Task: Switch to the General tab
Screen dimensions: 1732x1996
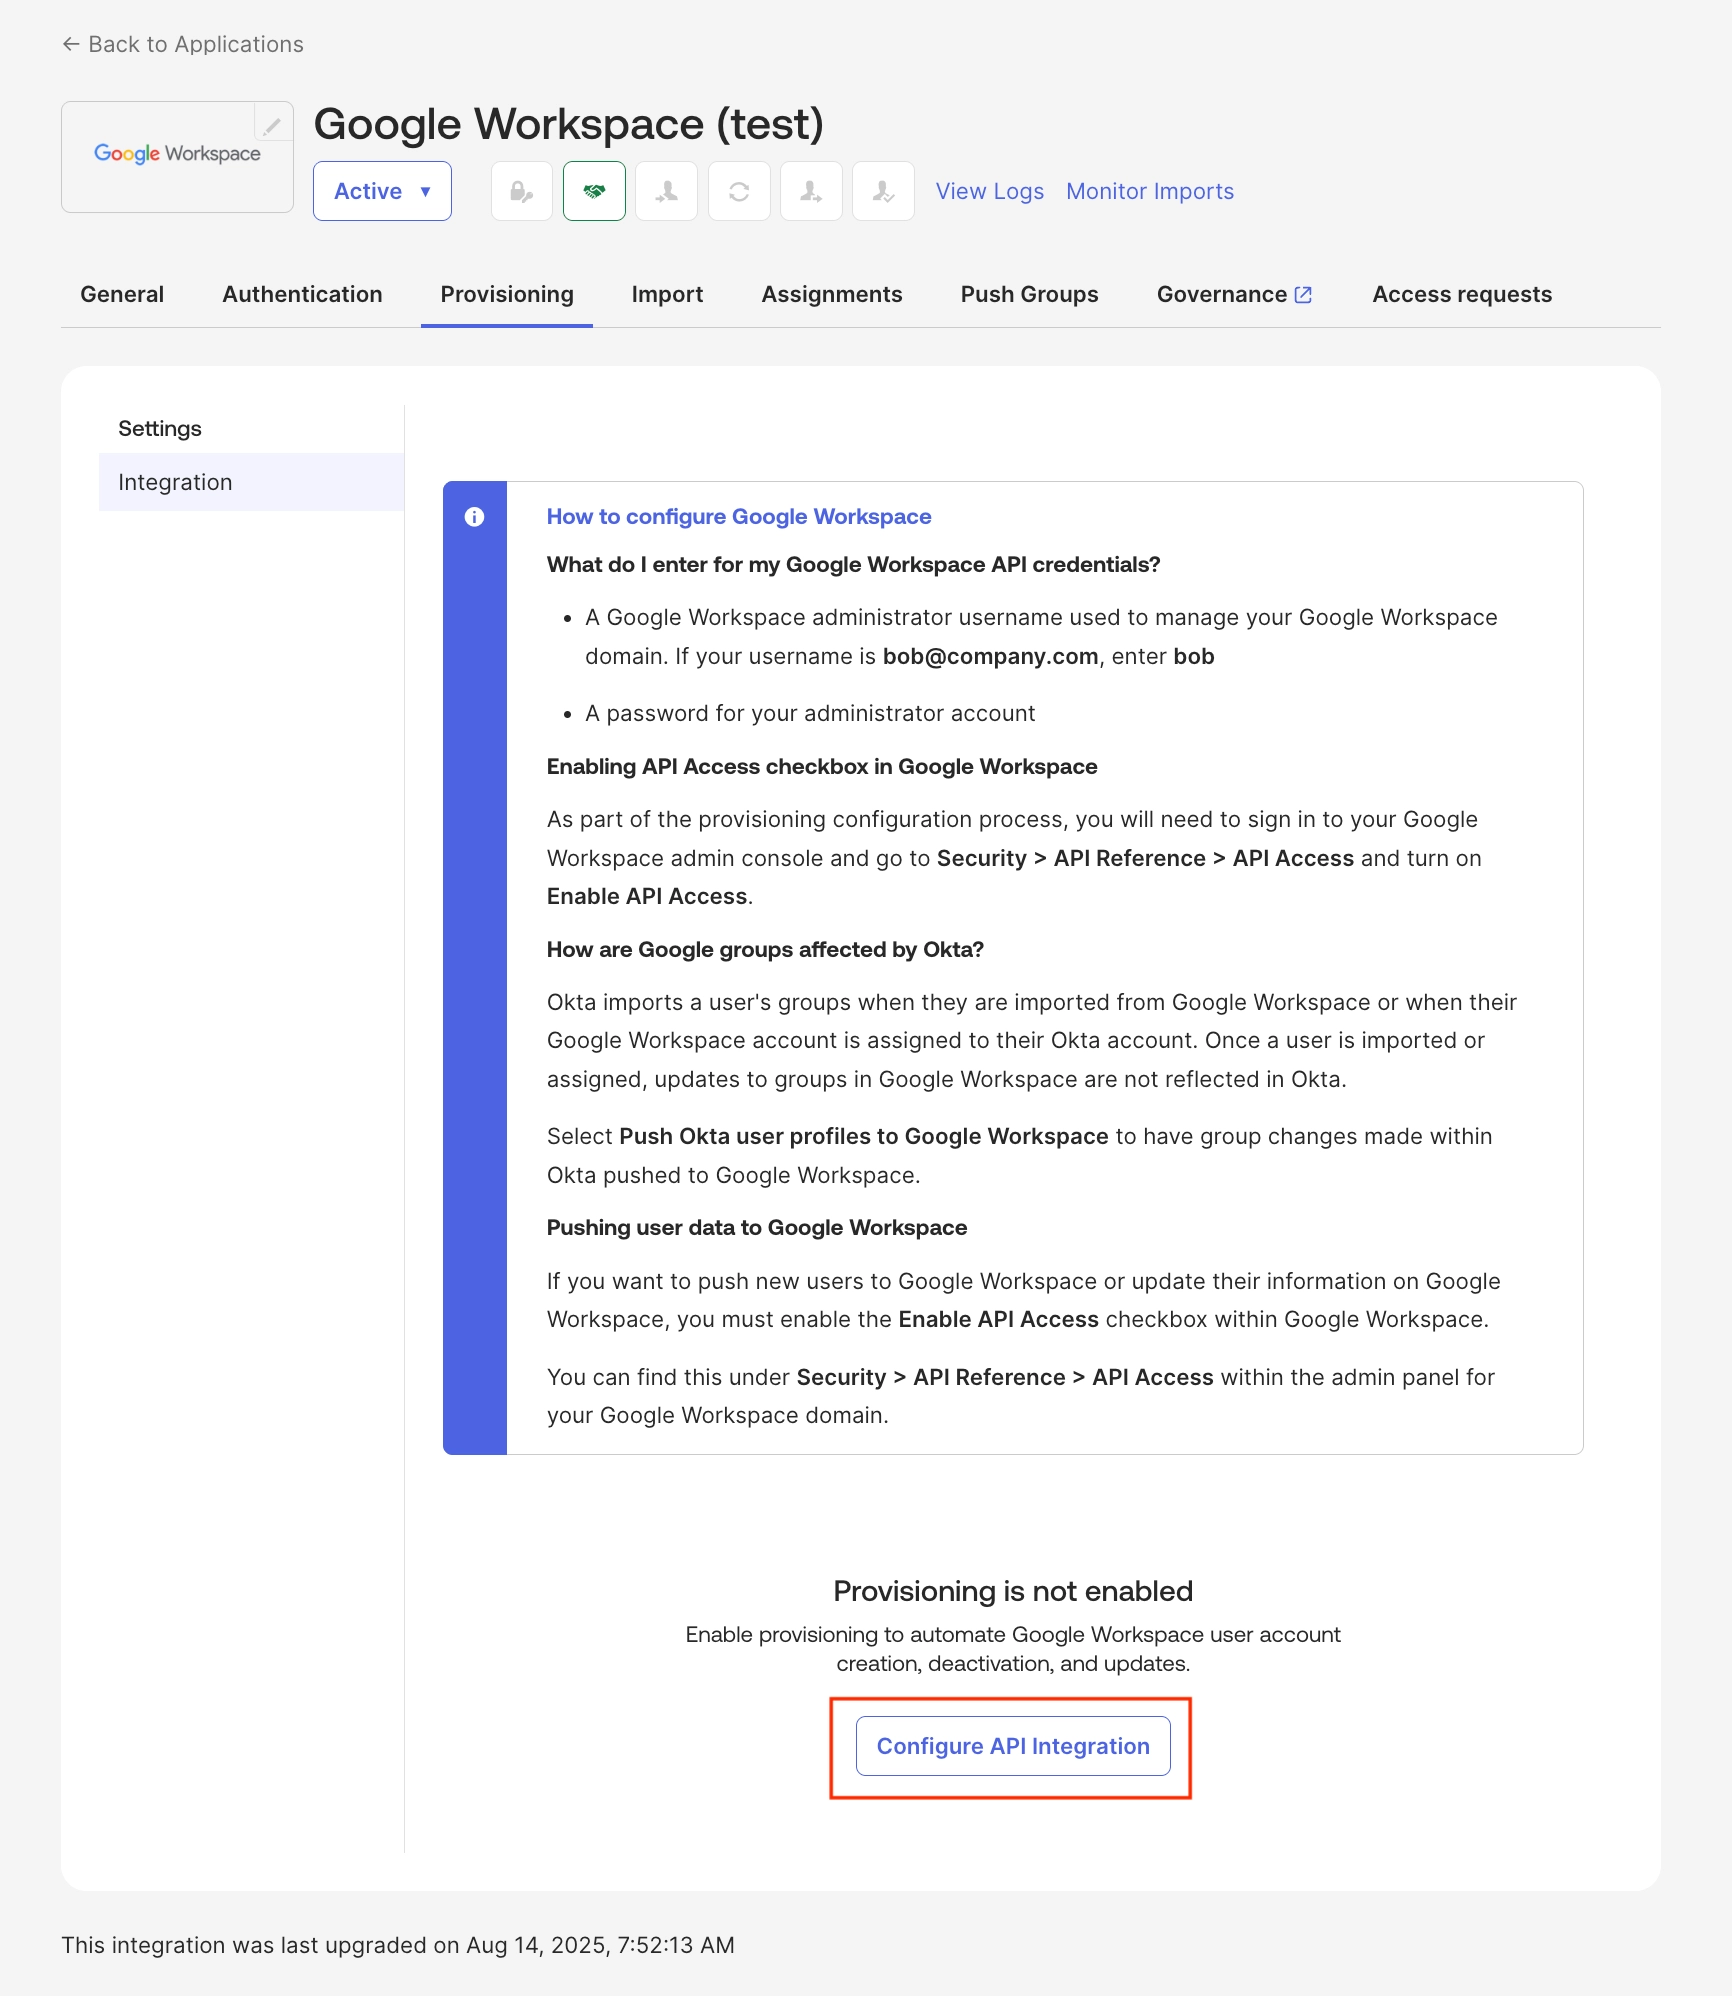Action: (x=122, y=294)
